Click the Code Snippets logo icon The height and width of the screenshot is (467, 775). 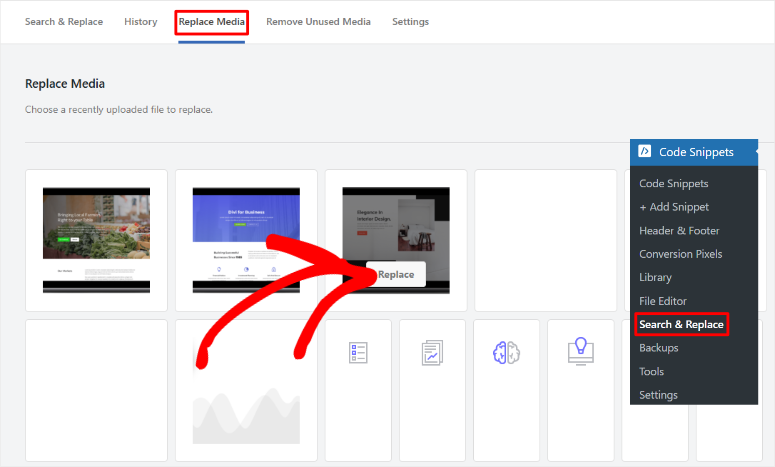tap(645, 151)
